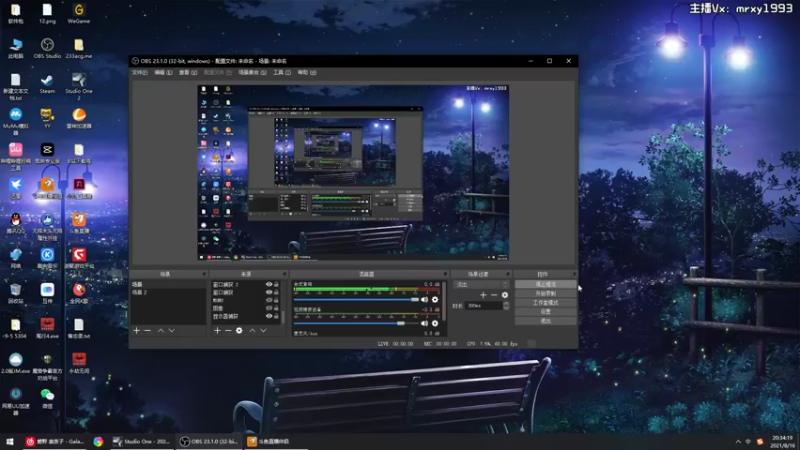Open Steam desktop shortcut
800x450 pixels.
47,84
